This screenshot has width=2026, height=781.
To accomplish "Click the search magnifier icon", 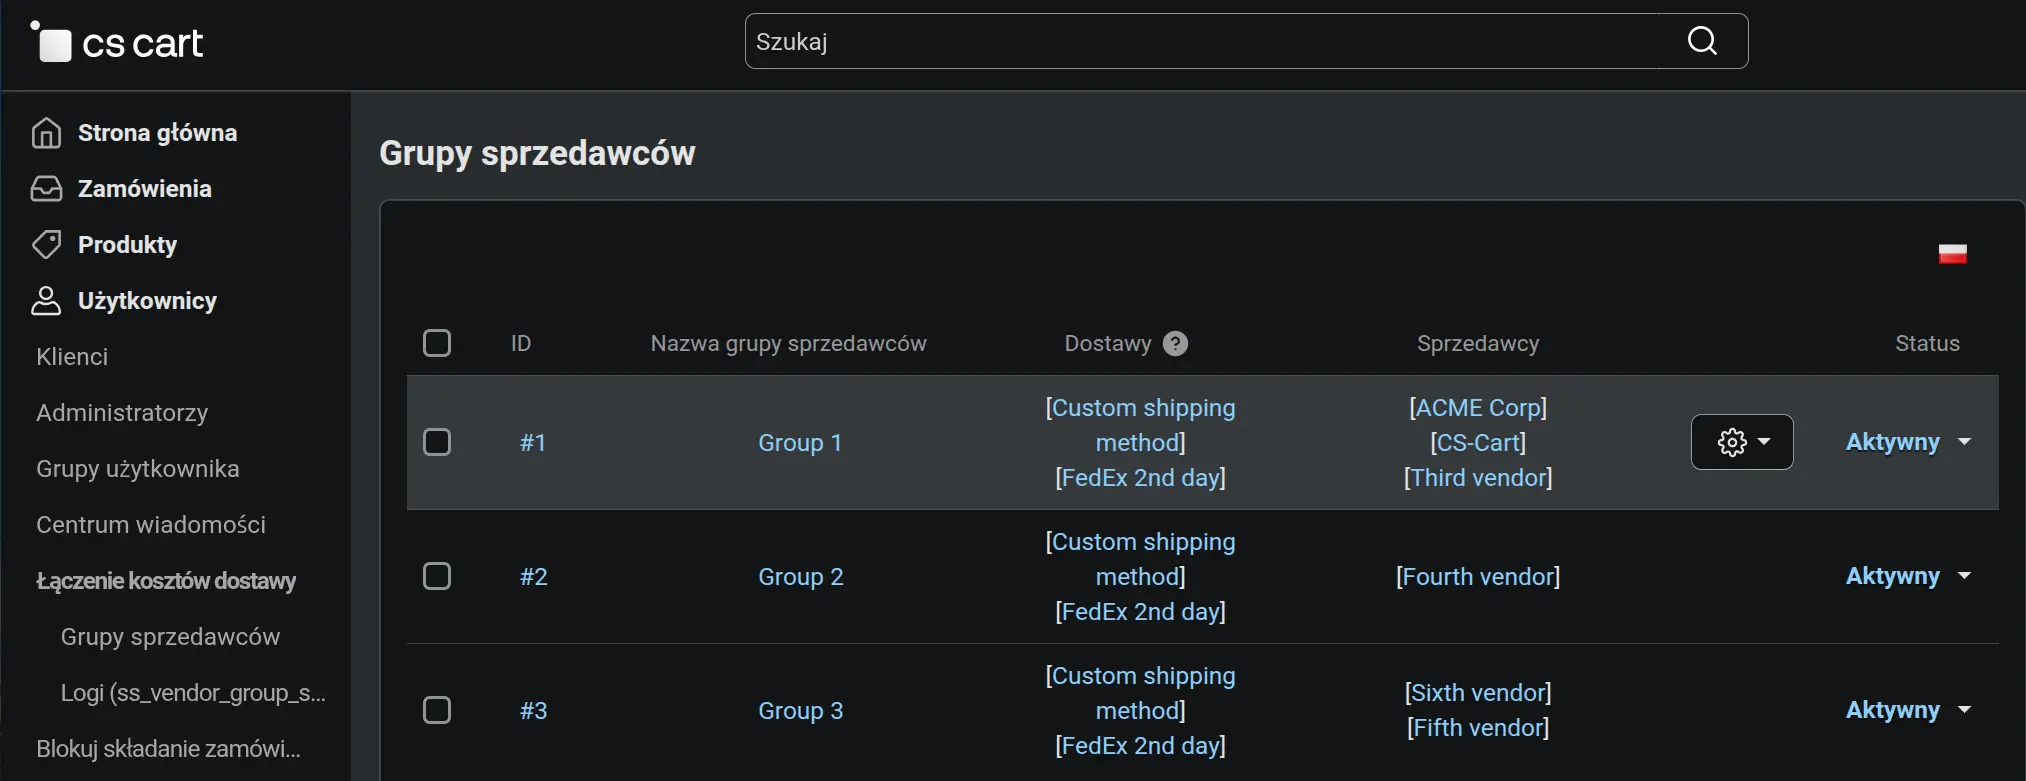I will tap(1702, 41).
